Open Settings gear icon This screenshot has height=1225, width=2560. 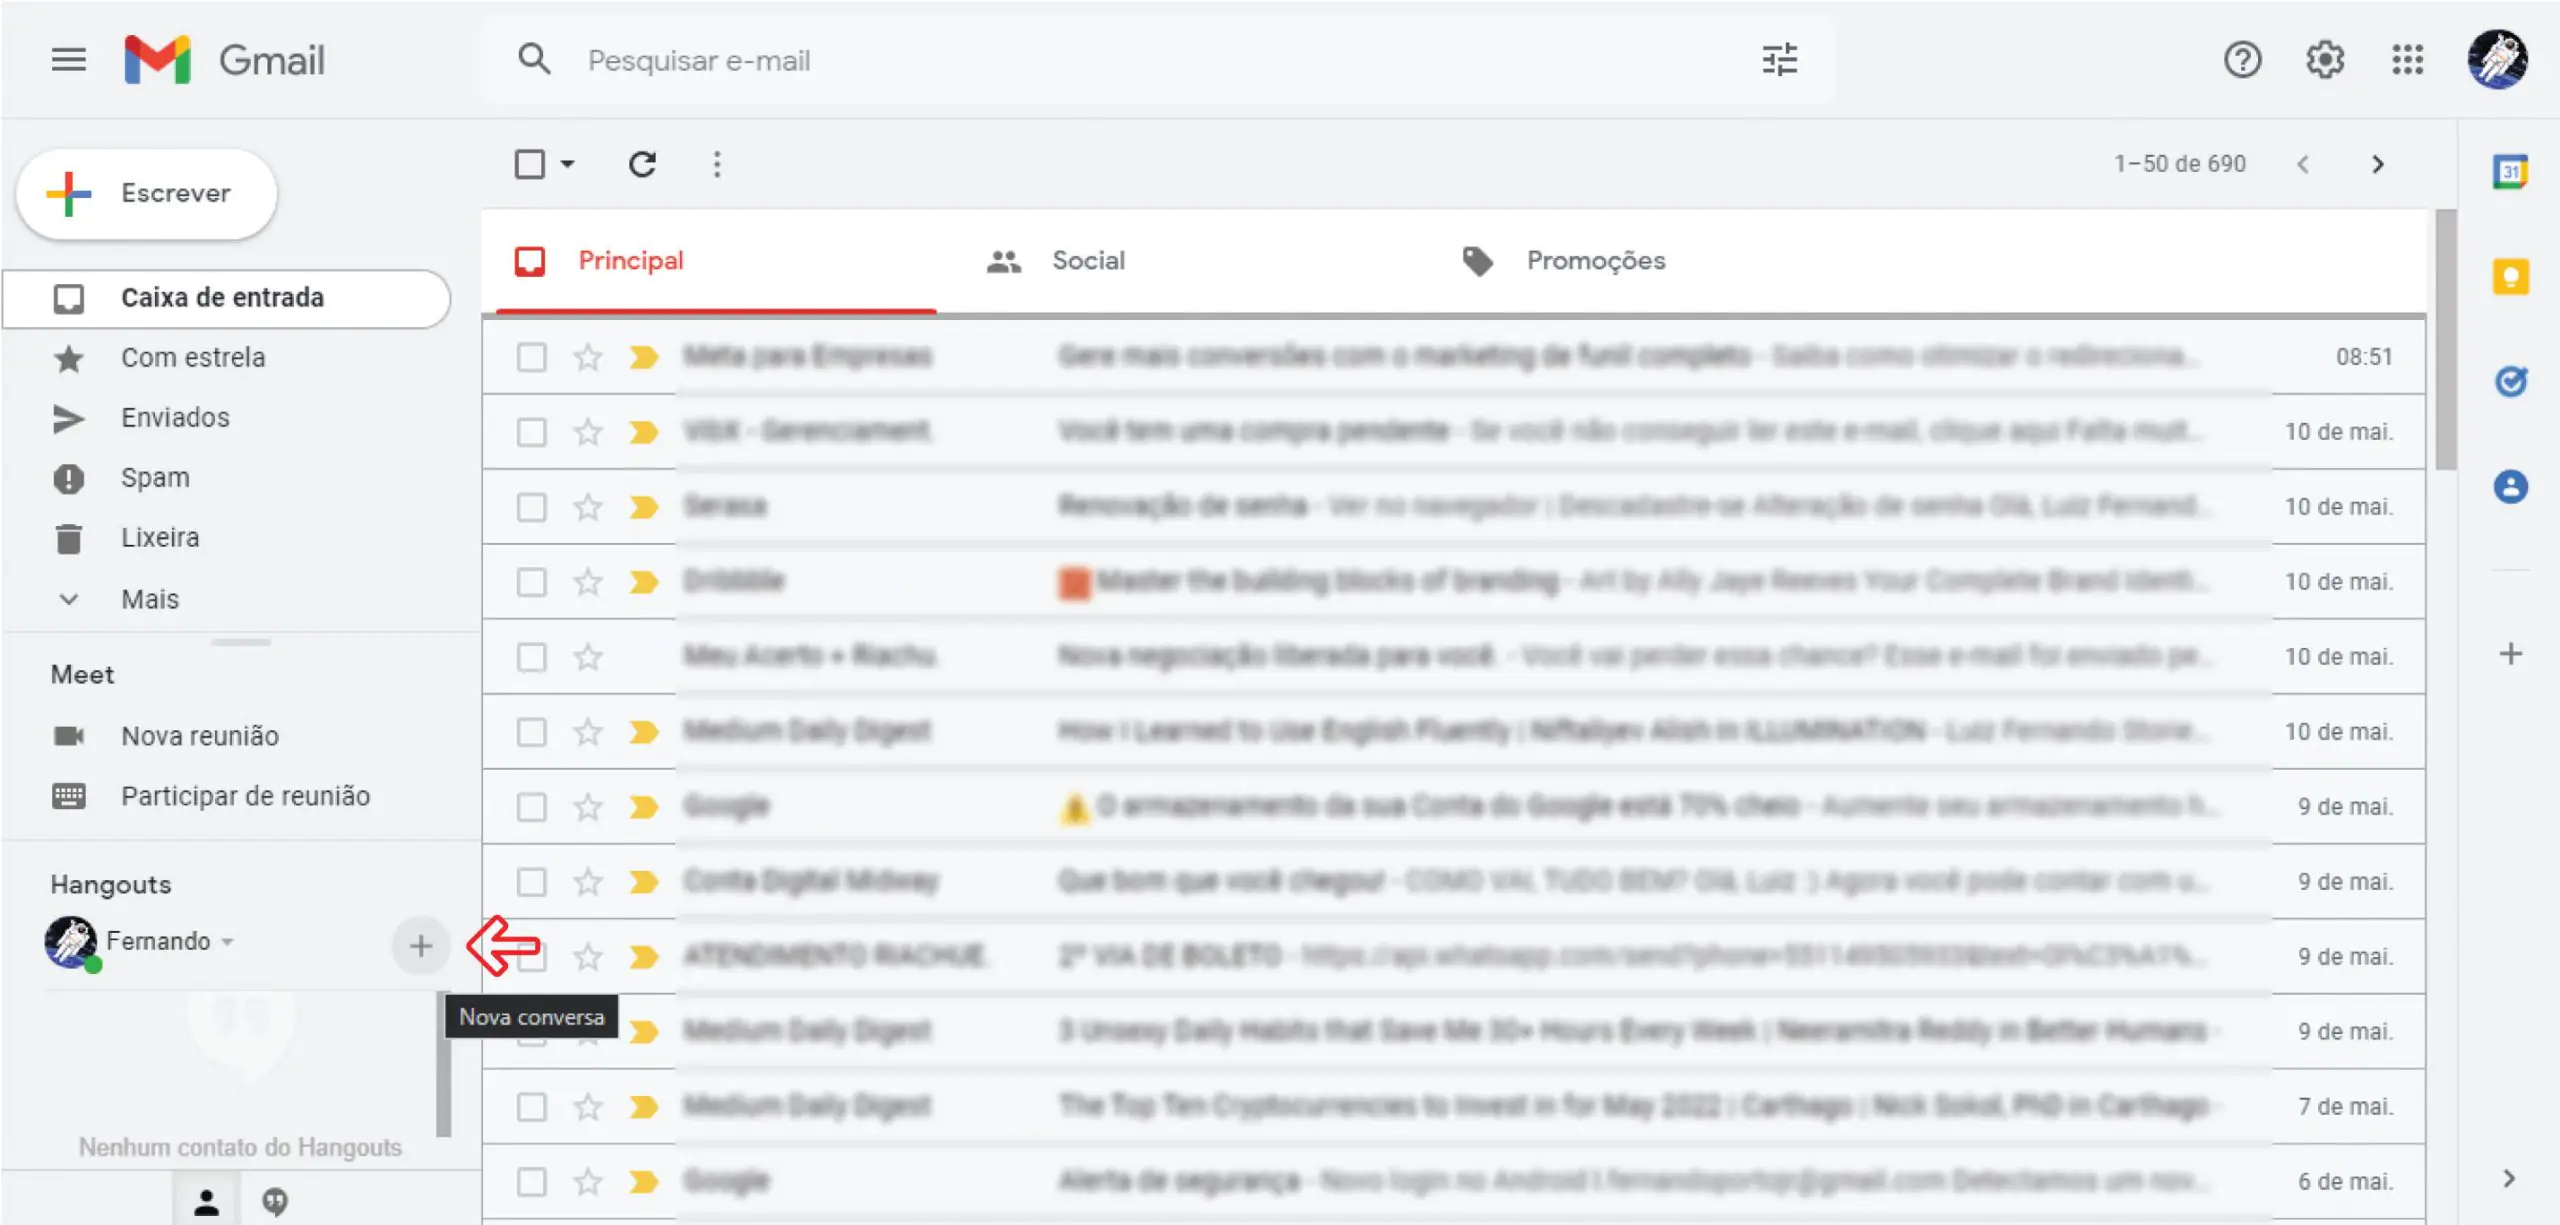(2325, 60)
